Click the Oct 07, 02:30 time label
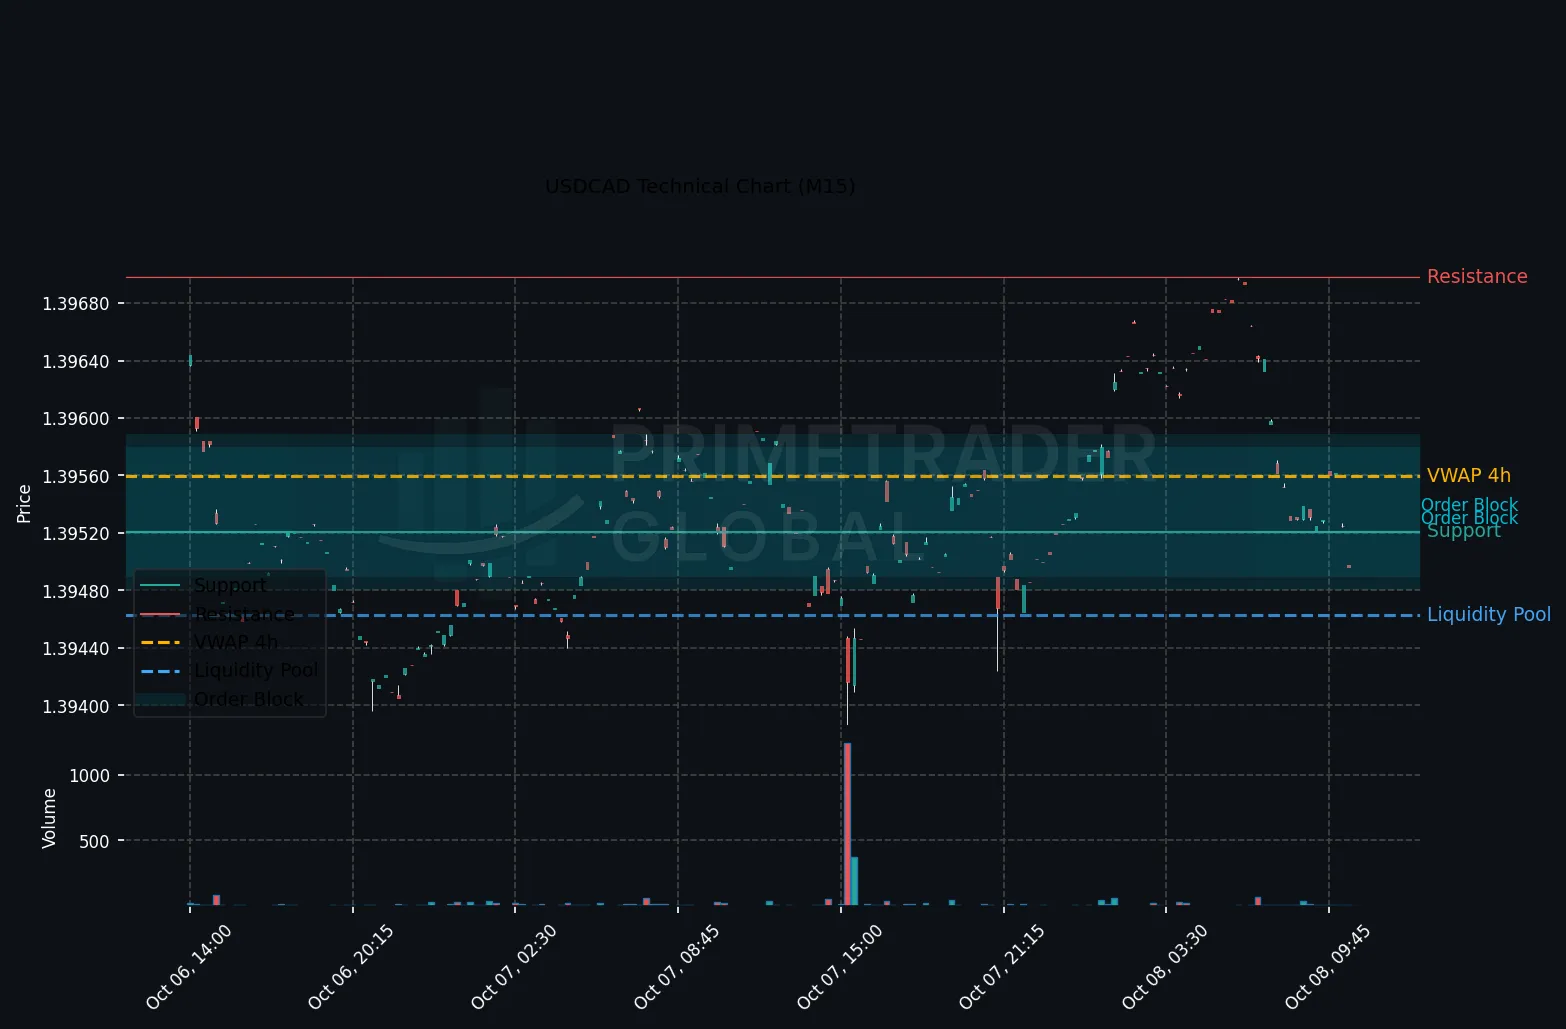The height and width of the screenshot is (1029, 1566). 514,966
